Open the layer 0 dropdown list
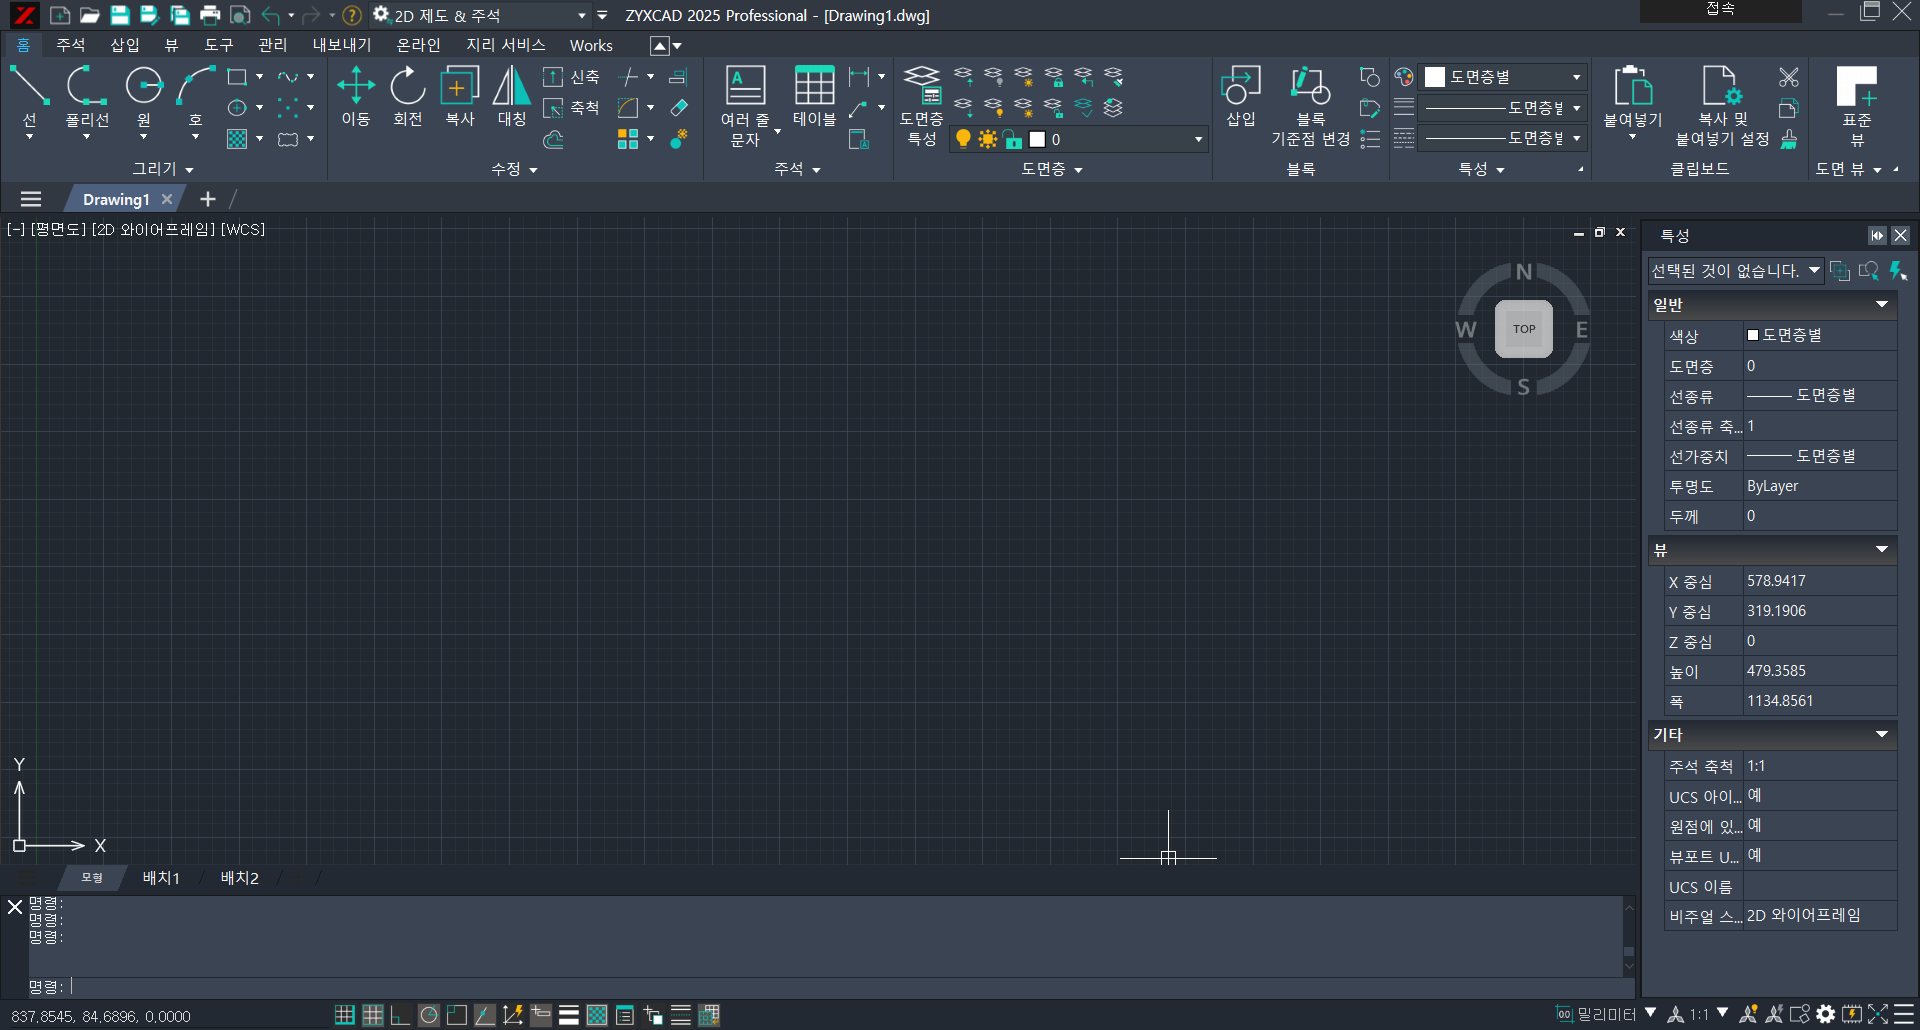 point(1198,139)
